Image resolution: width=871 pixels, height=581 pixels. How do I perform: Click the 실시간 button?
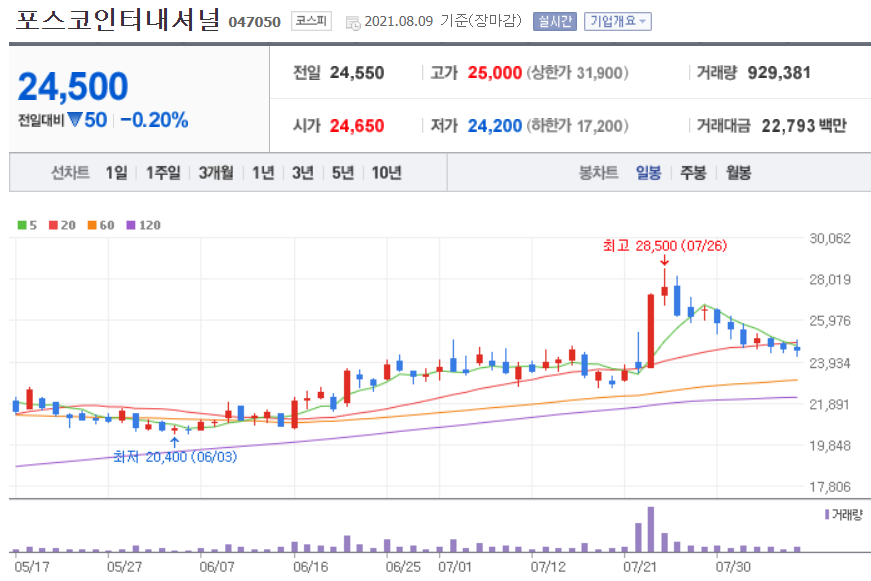click(x=554, y=22)
